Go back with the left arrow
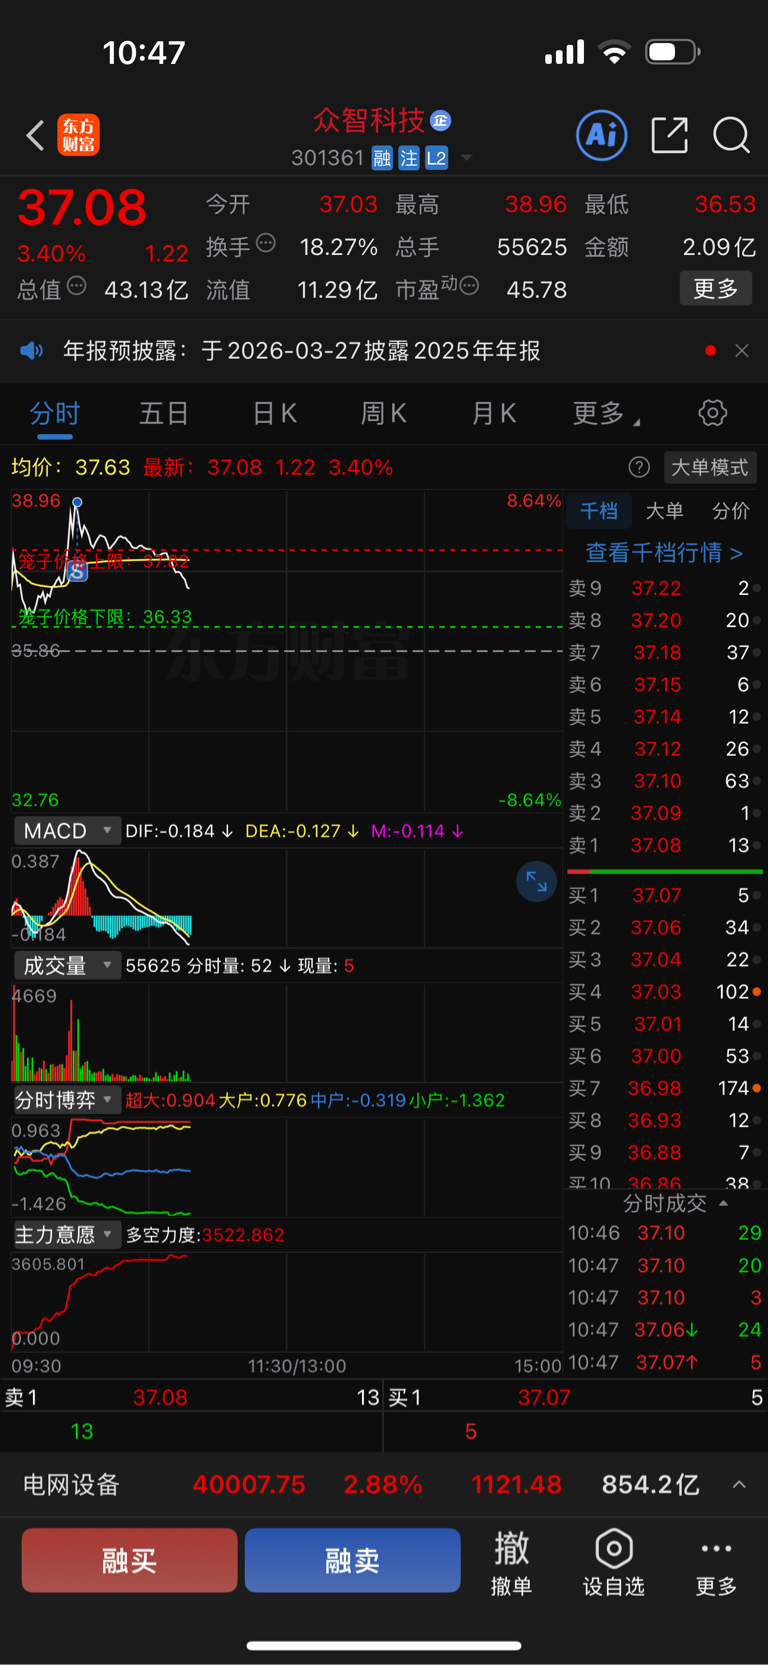The height and width of the screenshot is (1665, 768). 35,135
